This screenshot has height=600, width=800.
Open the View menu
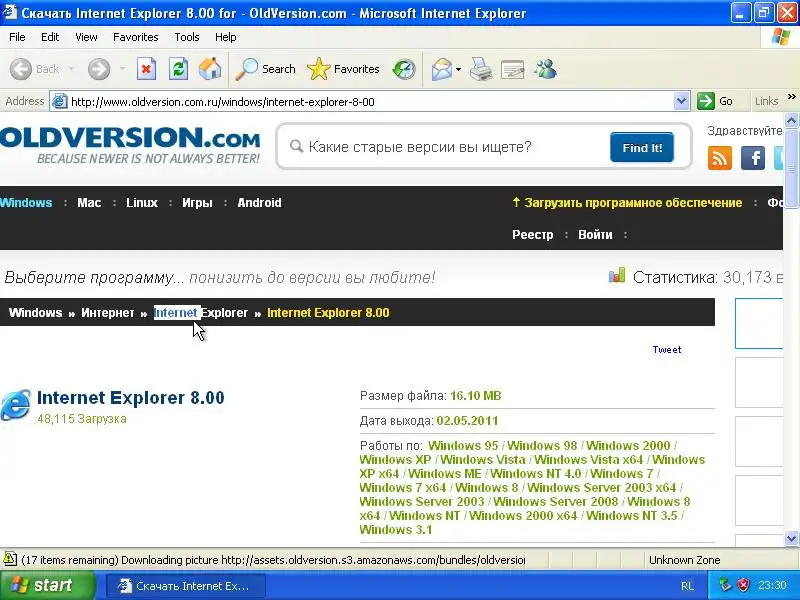pyautogui.click(x=86, y=37)
